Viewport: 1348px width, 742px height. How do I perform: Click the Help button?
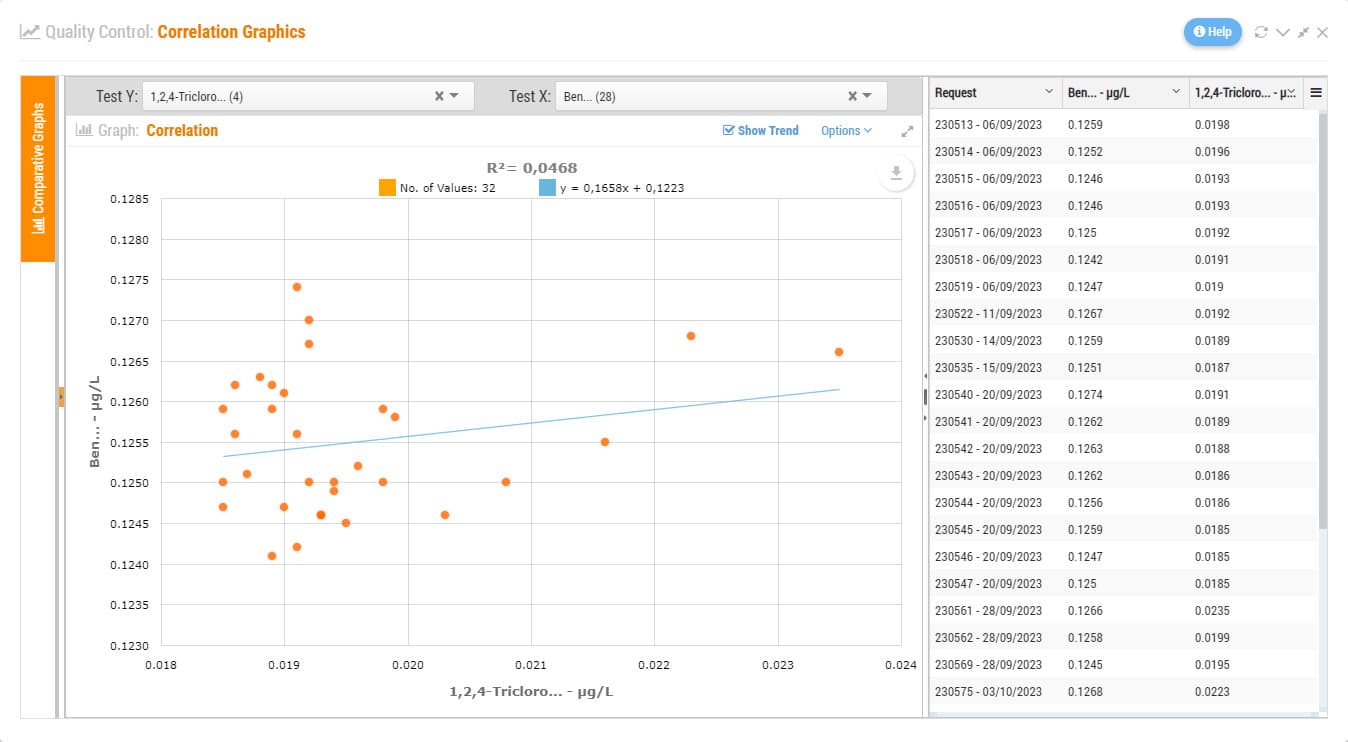pos(1212,32)
